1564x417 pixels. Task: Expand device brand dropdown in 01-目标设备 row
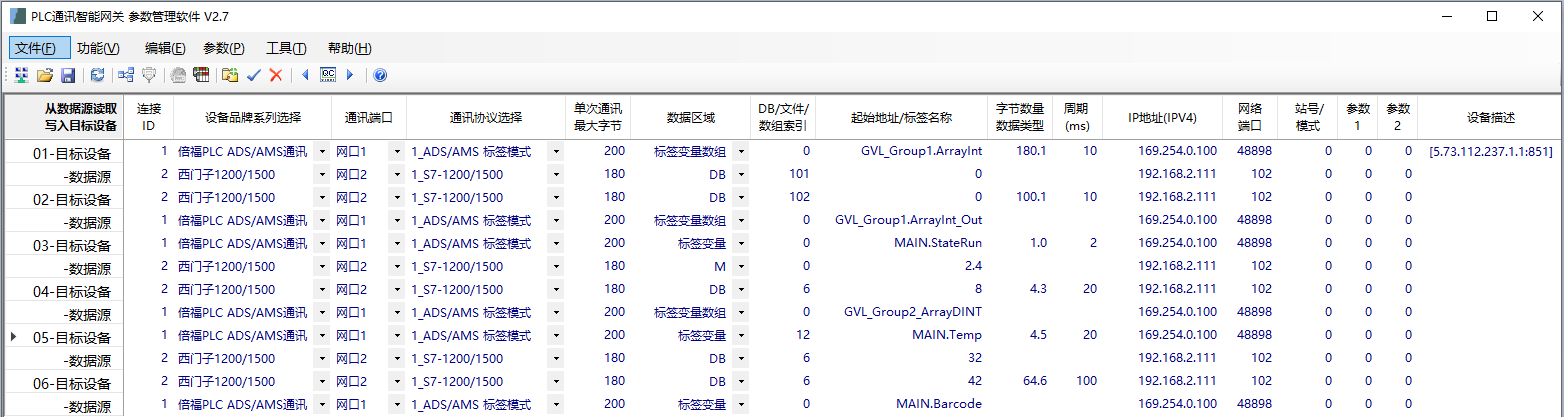coord(321,152)
